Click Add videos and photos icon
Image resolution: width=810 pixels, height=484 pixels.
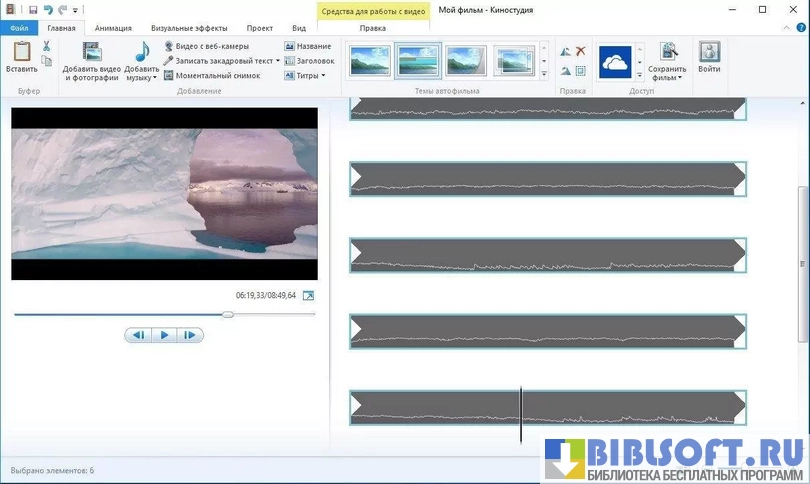[x=92, y=53]
